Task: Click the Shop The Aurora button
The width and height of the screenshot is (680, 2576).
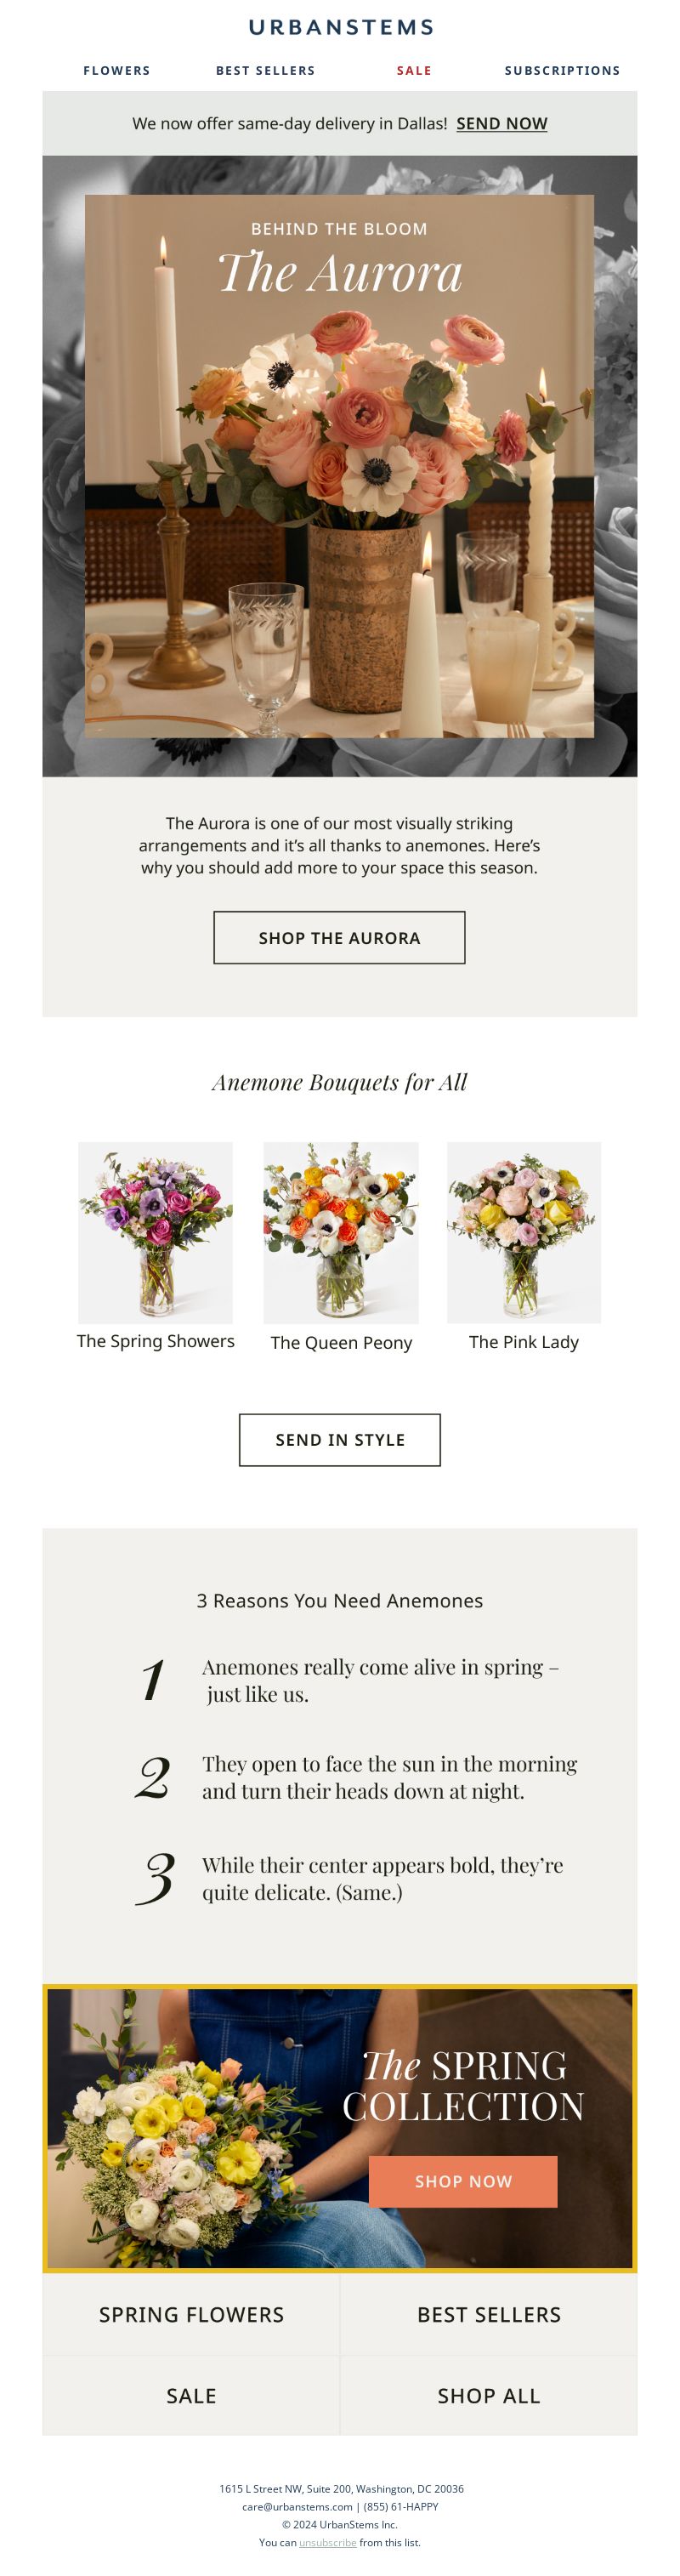Action: [339, 937]
